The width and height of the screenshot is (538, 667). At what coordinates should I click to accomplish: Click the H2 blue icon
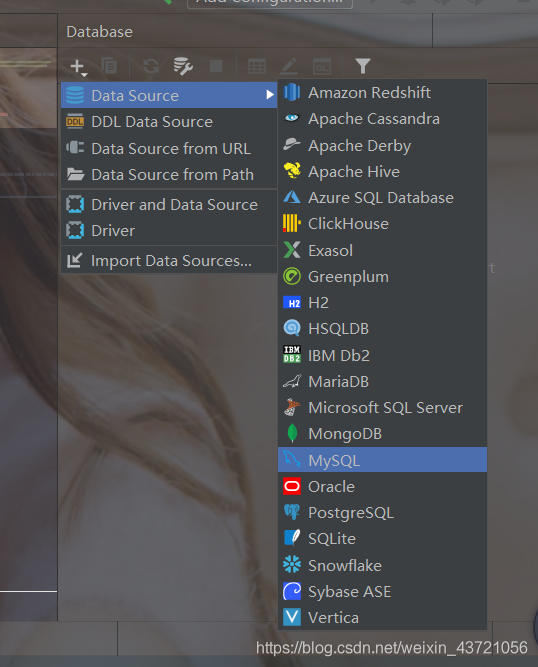coord(292,303)
